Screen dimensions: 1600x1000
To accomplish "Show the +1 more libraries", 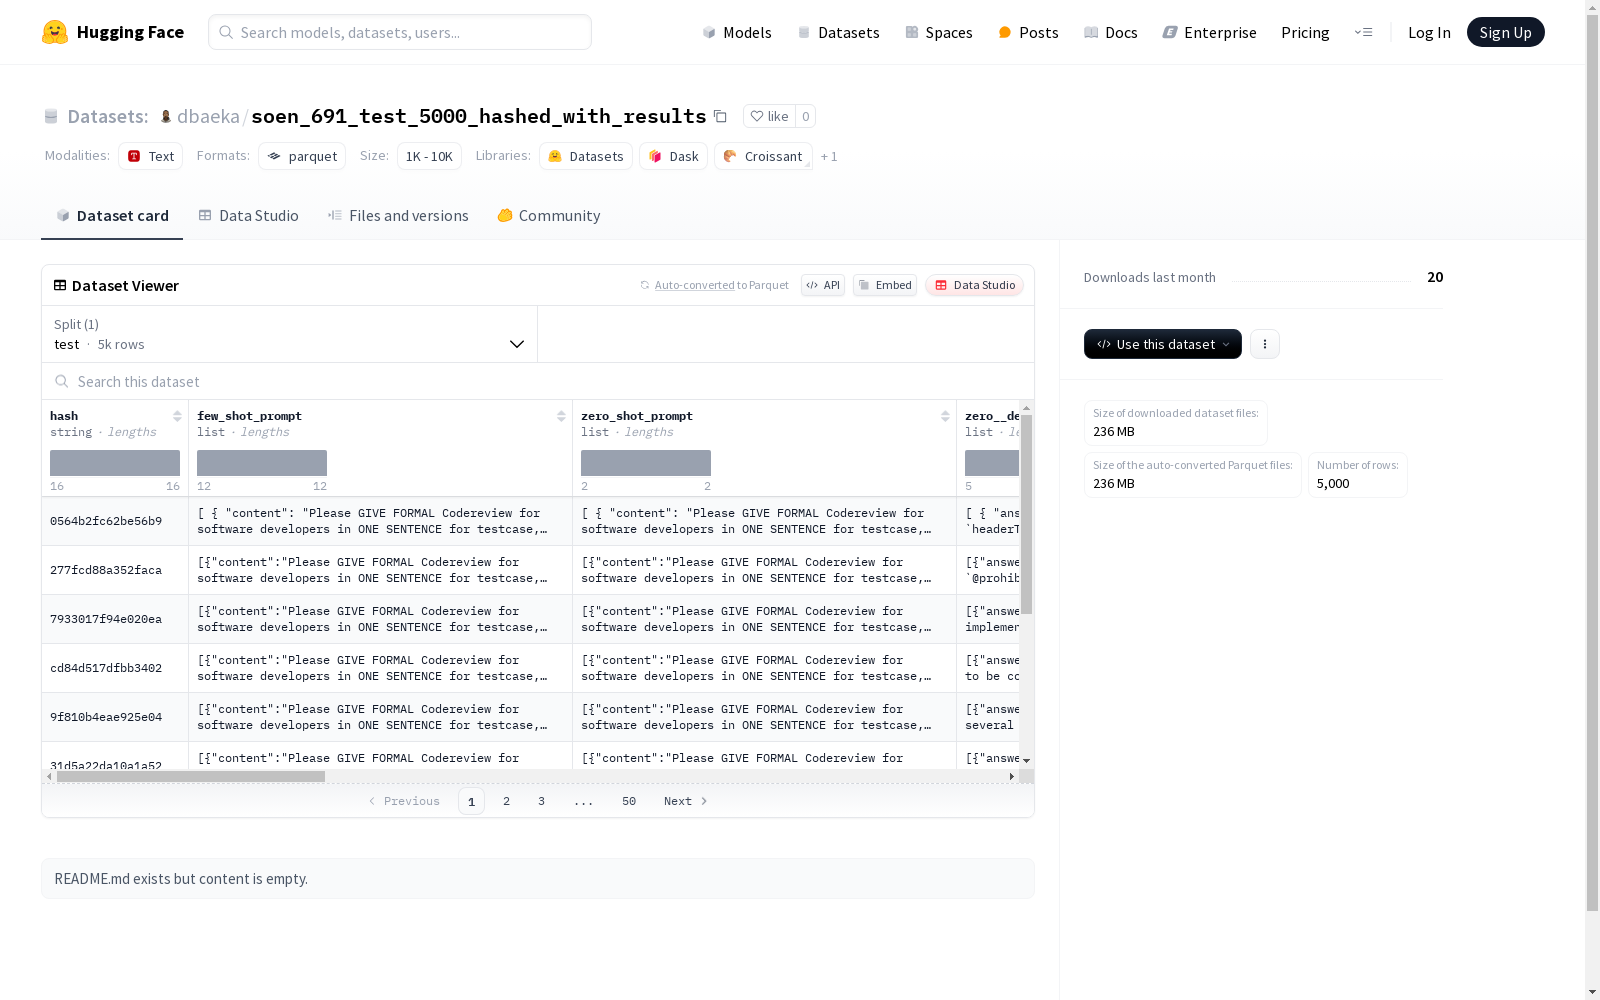I will pyautogui.click(x=829, y=156).
